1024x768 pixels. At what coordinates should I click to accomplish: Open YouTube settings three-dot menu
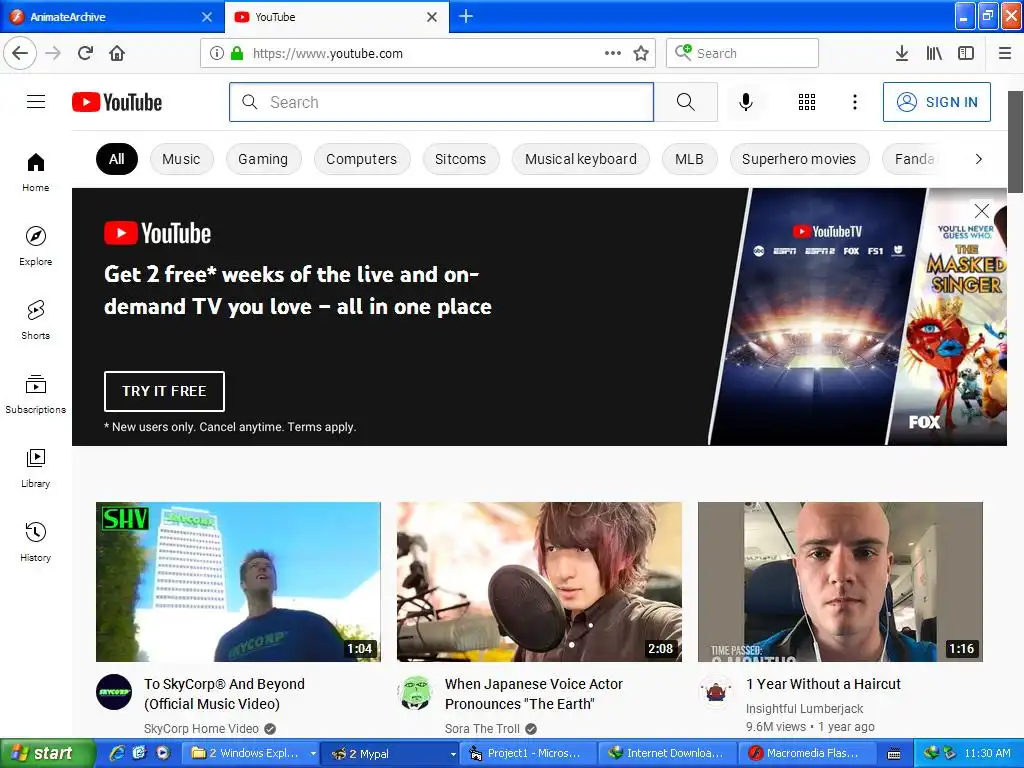tap(854, 102)
